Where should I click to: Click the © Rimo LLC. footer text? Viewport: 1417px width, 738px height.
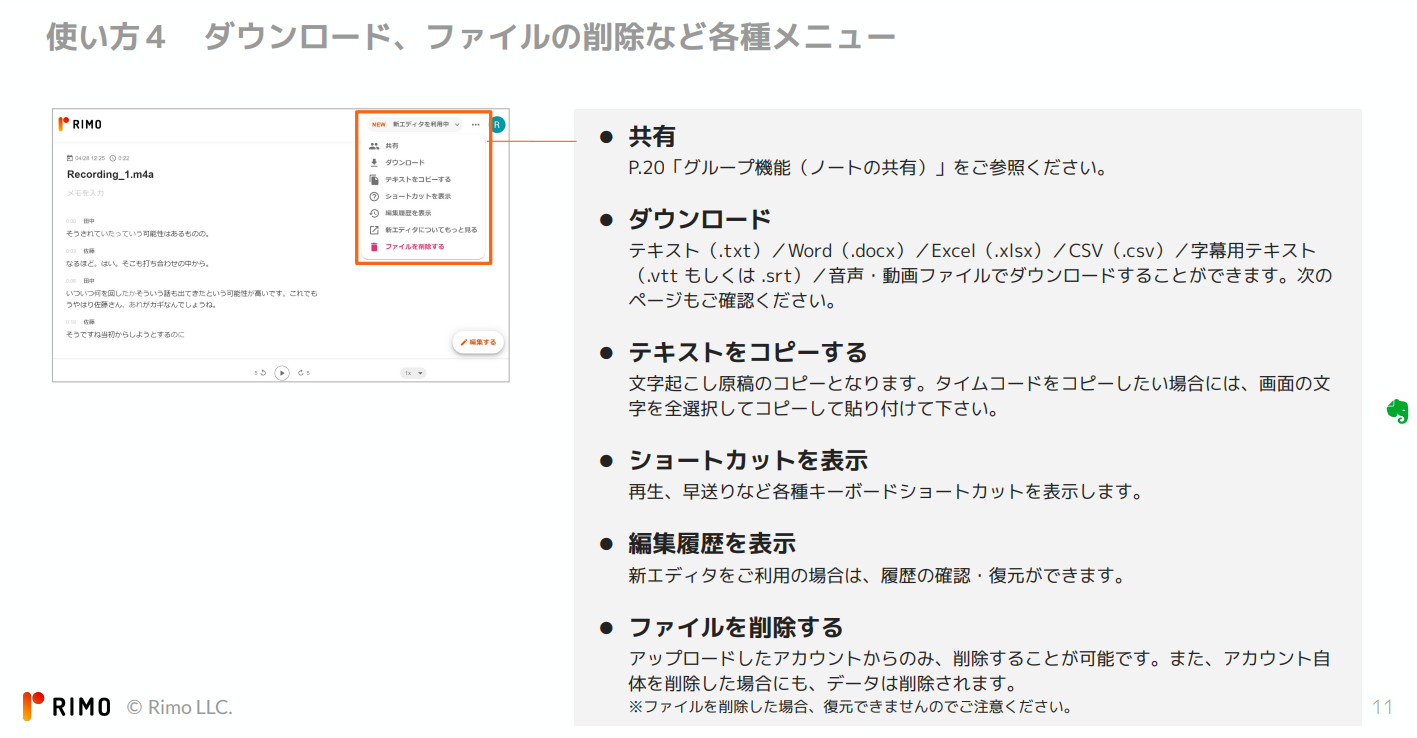(180, 707)
